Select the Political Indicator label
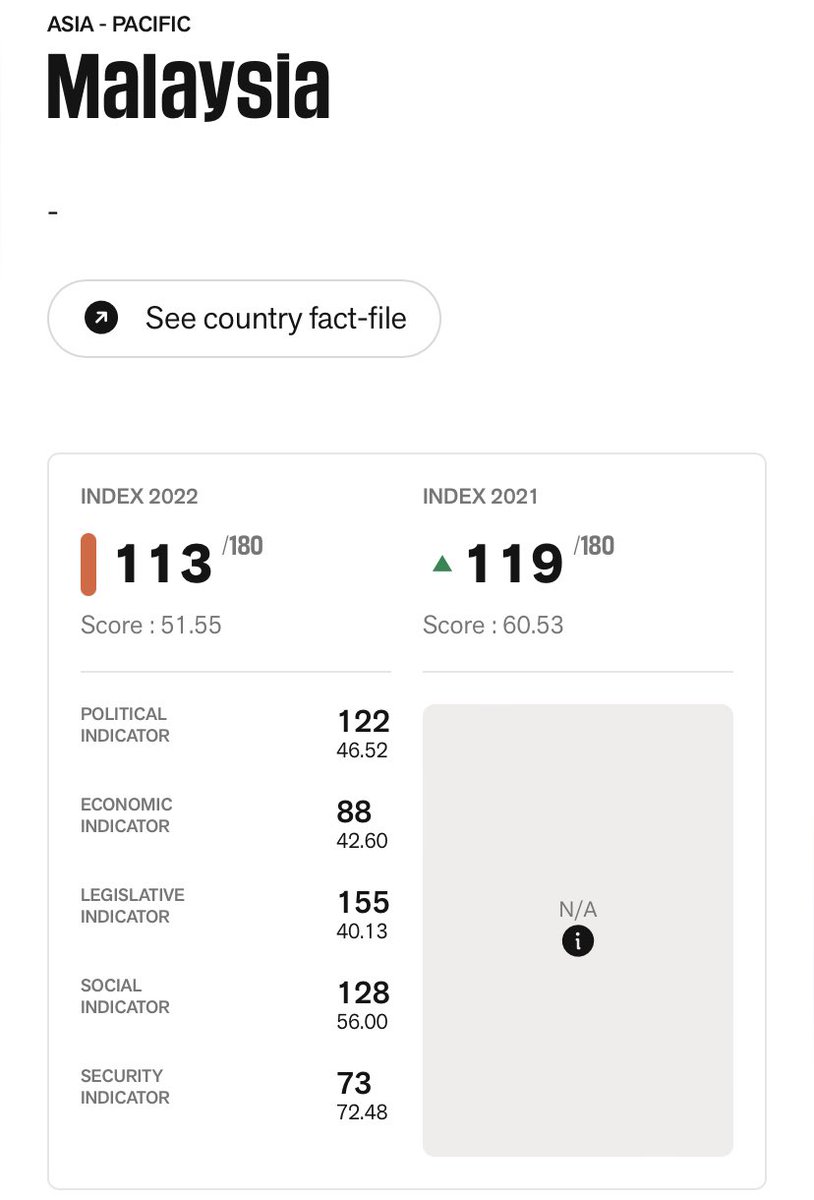 (x=125, y=725)
